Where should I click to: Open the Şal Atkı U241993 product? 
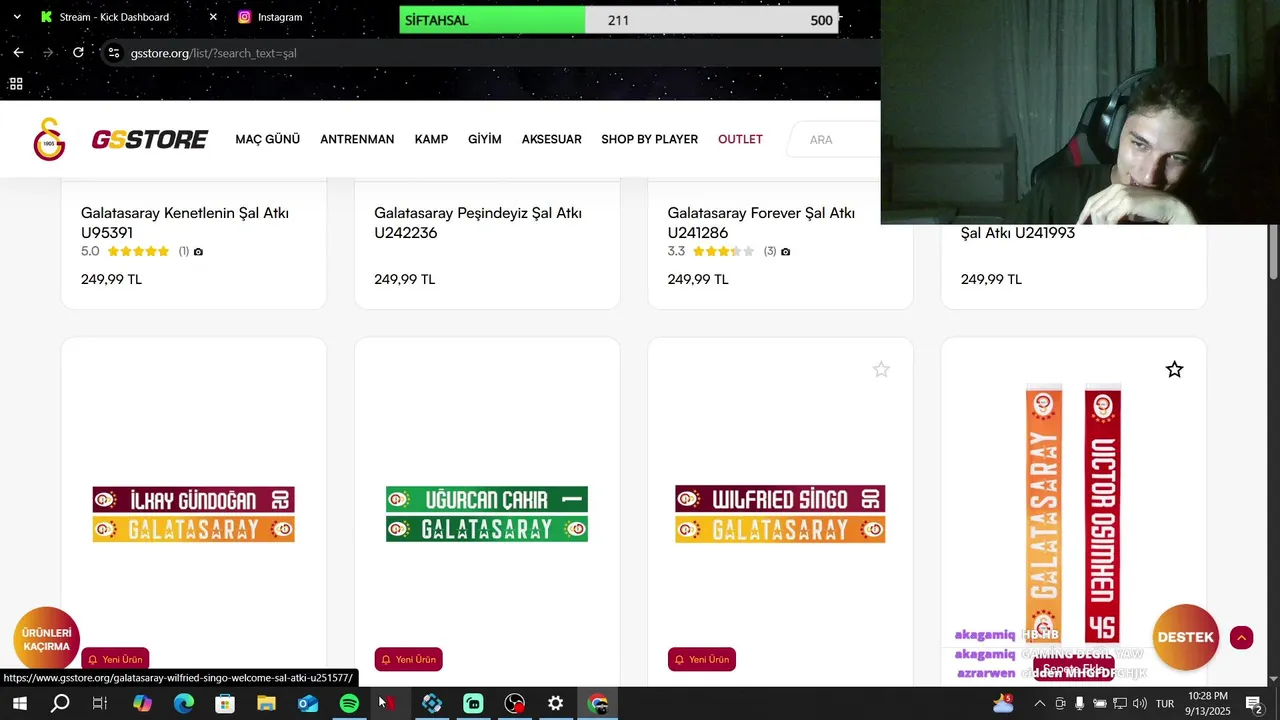(x=1018, y=233)
